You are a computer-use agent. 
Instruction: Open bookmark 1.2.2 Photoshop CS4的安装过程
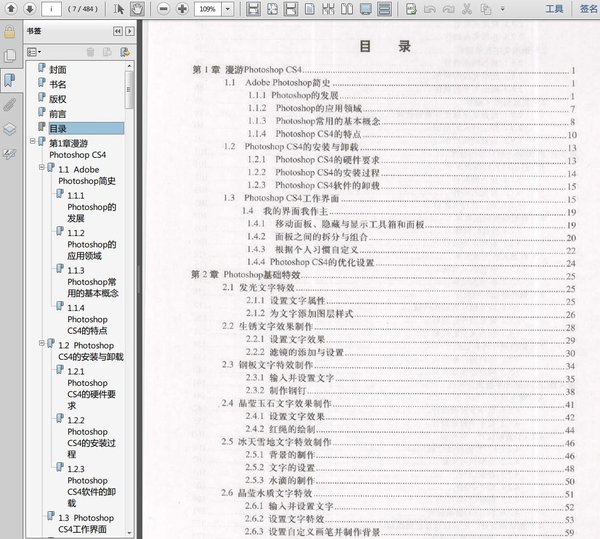click(x=91, y=437)
